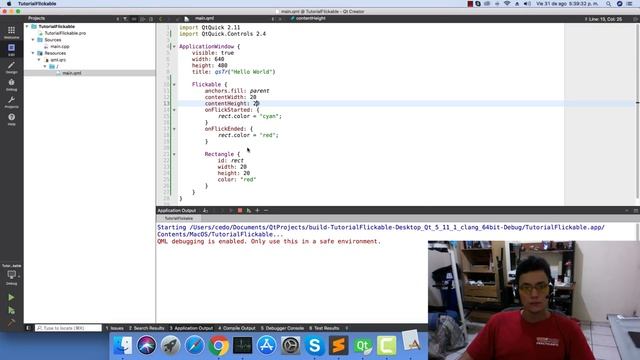Open Safari from the Dock
Viewport: 640px width, 360px height.
tap(195, 346)
